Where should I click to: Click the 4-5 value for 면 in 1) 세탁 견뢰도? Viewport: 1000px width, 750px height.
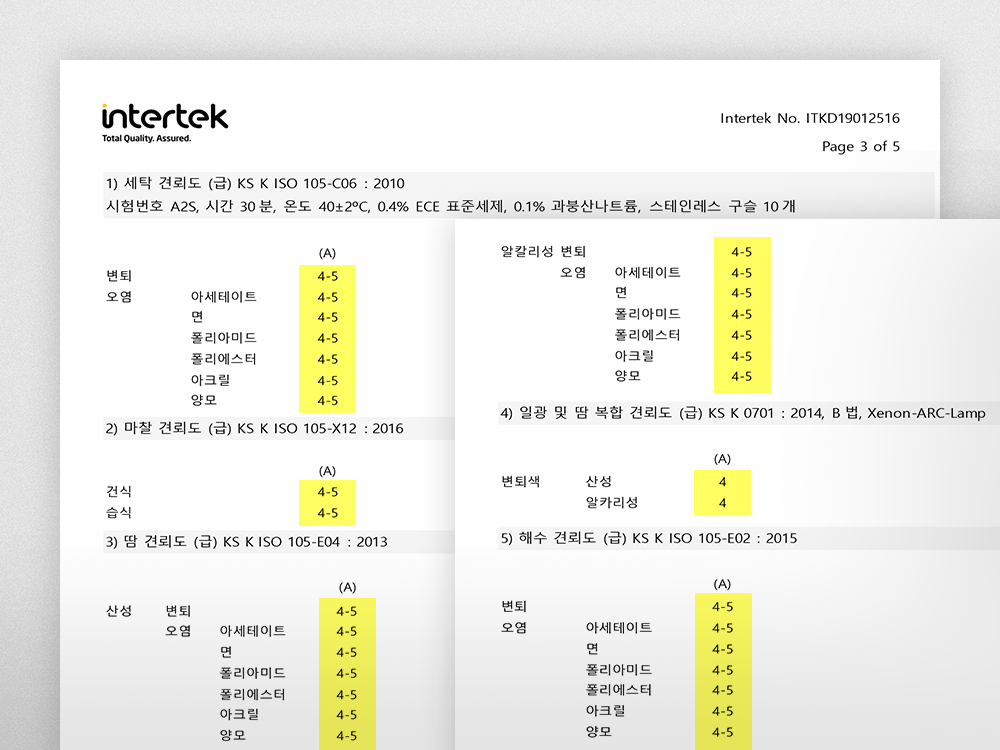328,317
